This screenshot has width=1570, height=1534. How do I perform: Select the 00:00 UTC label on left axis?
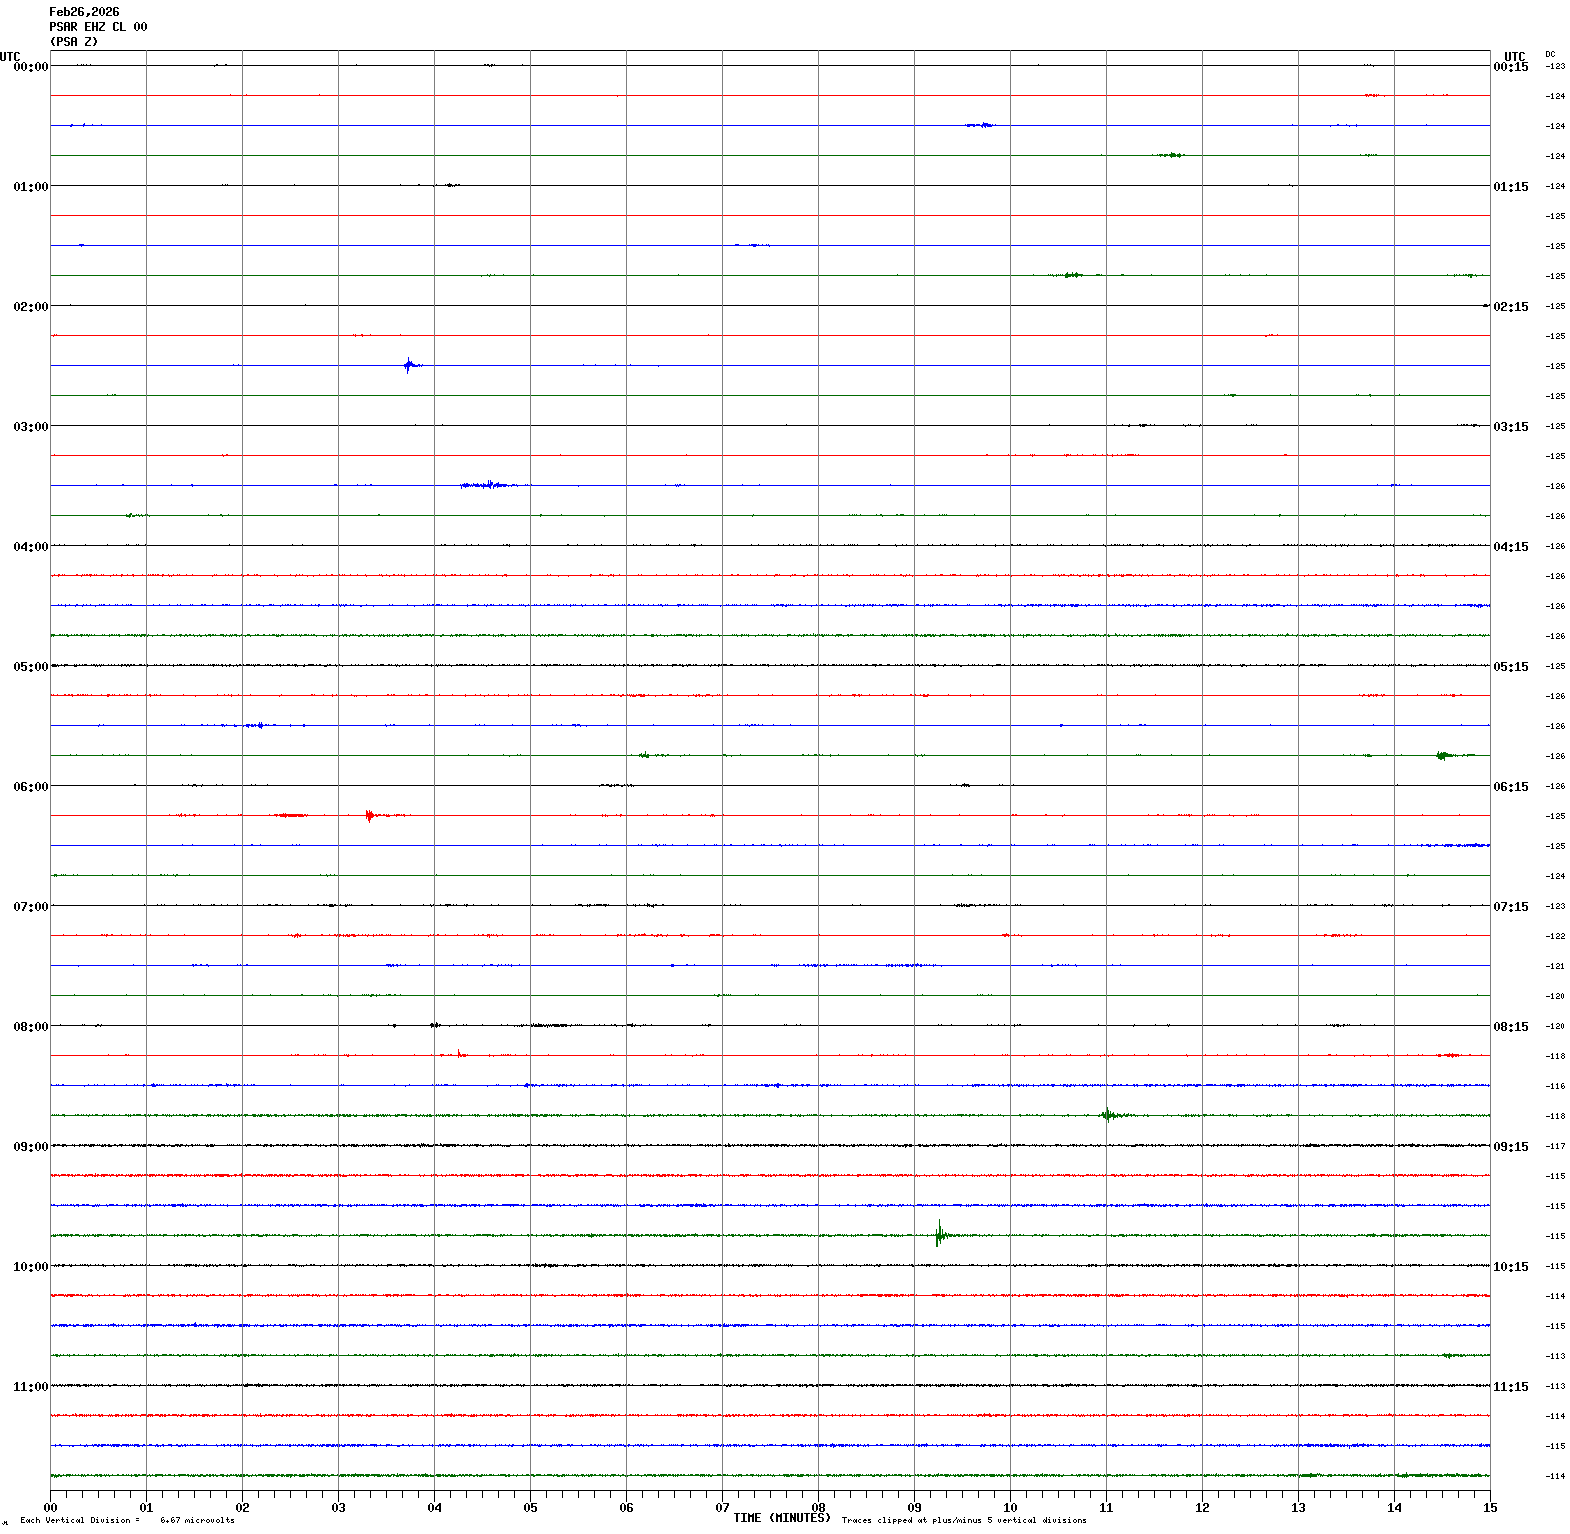(30, 67)
